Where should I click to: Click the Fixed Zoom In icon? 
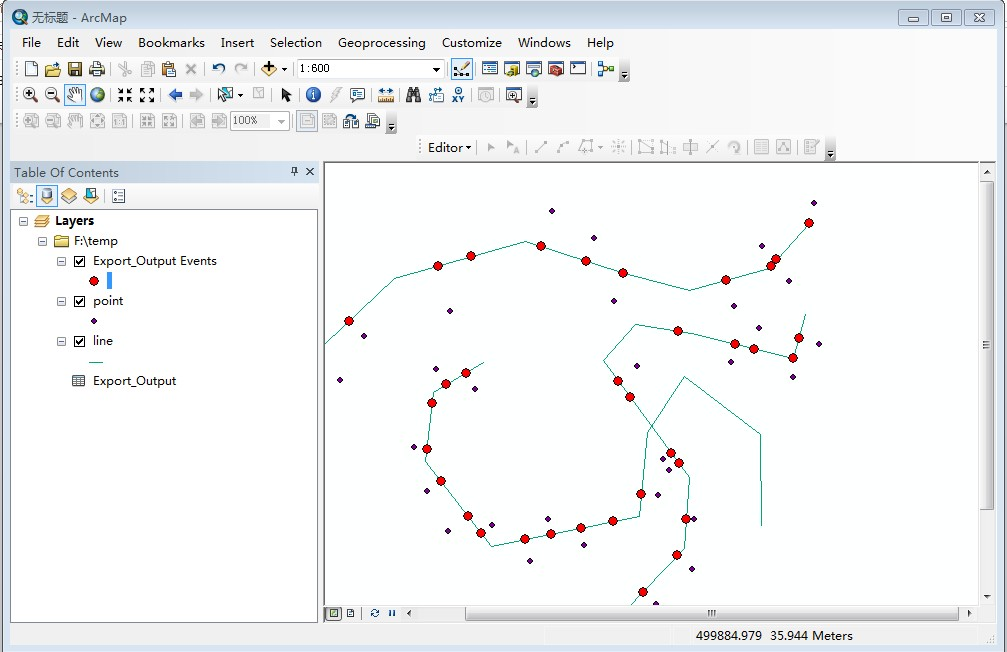pyautogui.click(x=125, y=95)
